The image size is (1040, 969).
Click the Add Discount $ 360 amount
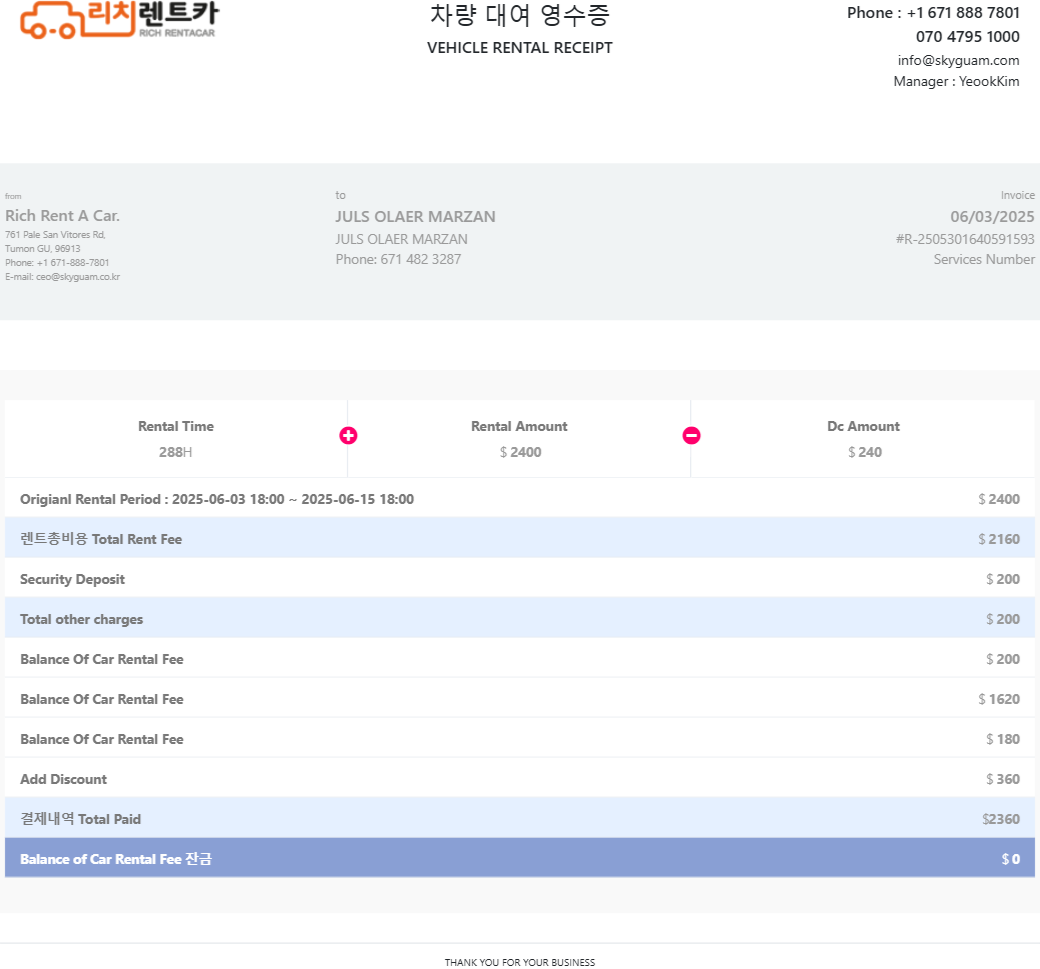click(x=1003, y=779)
